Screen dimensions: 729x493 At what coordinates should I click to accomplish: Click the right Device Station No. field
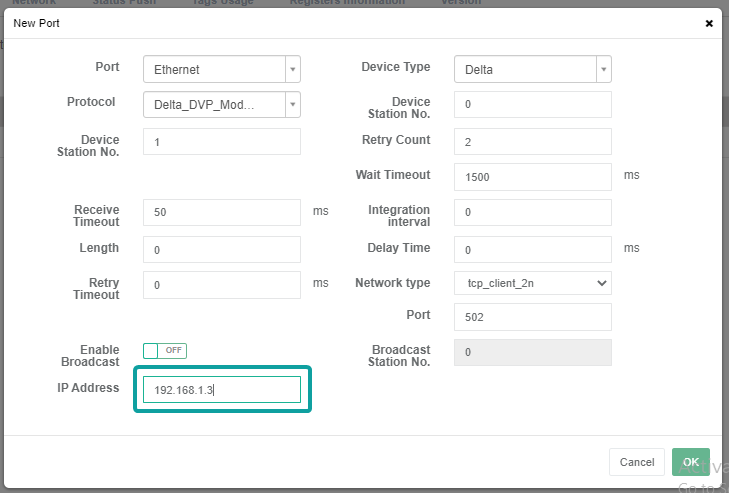point(532,104)
